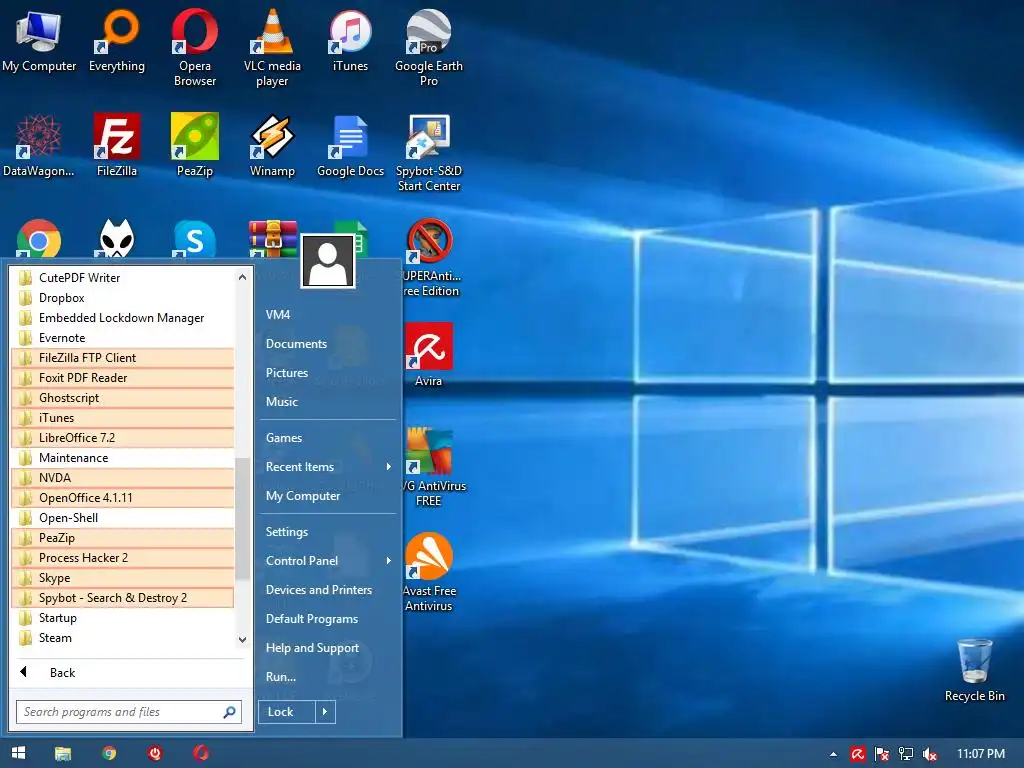Open the Google Chrome desktop icon
The width and height of the screenshot is (1024, 768).
(x=39, y=239)
